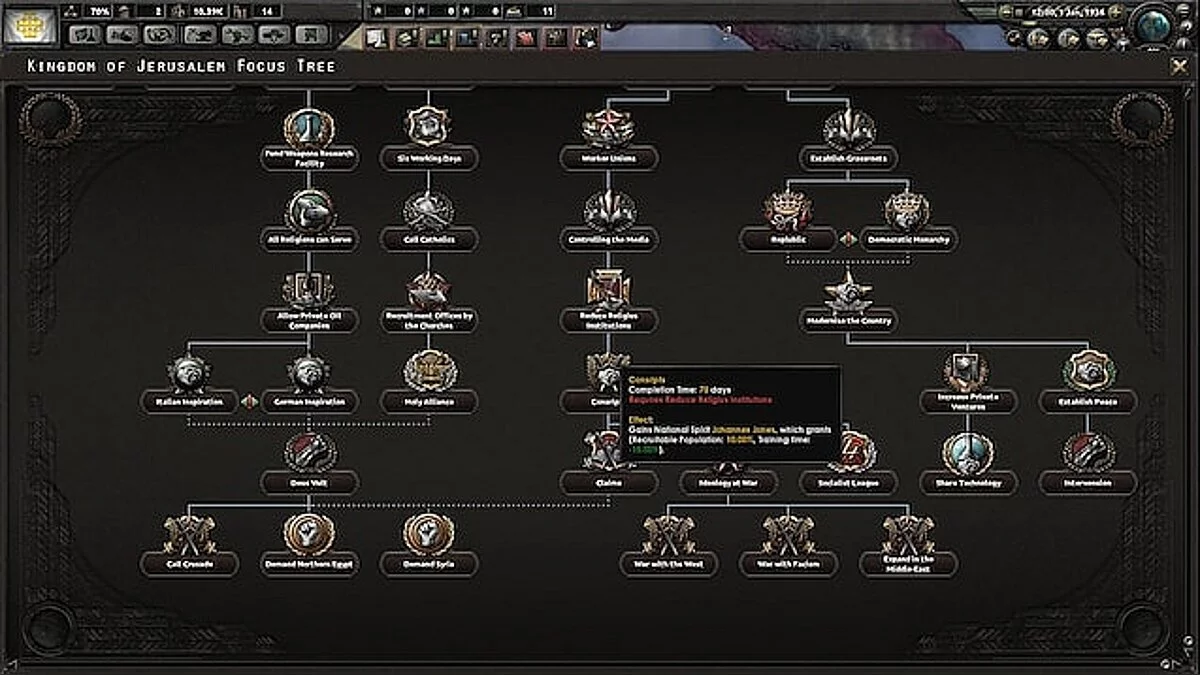The image size is (1200, 675).
Task: Open the Kingdom of Jerusalem flag panel
Action: coord(29,26)
